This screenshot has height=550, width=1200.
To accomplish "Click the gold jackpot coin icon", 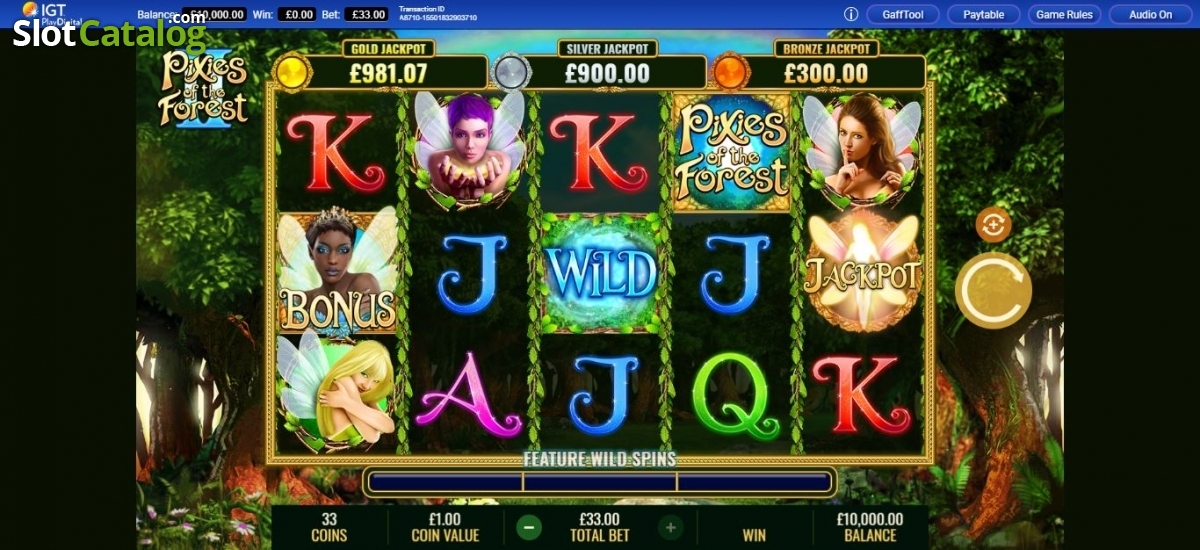I will tap(291, 72).
